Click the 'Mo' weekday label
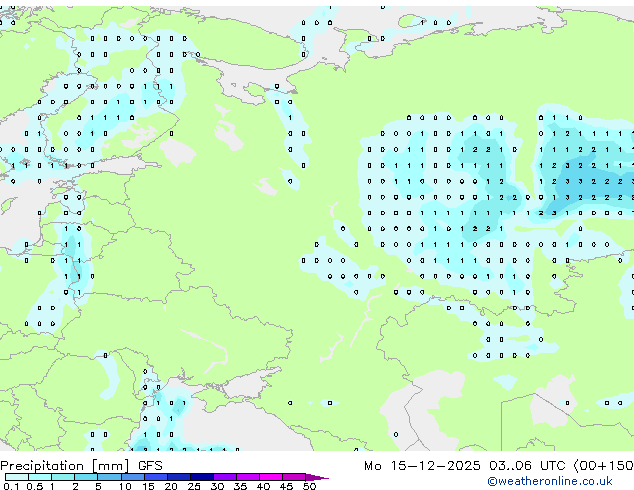 (373, 466)
